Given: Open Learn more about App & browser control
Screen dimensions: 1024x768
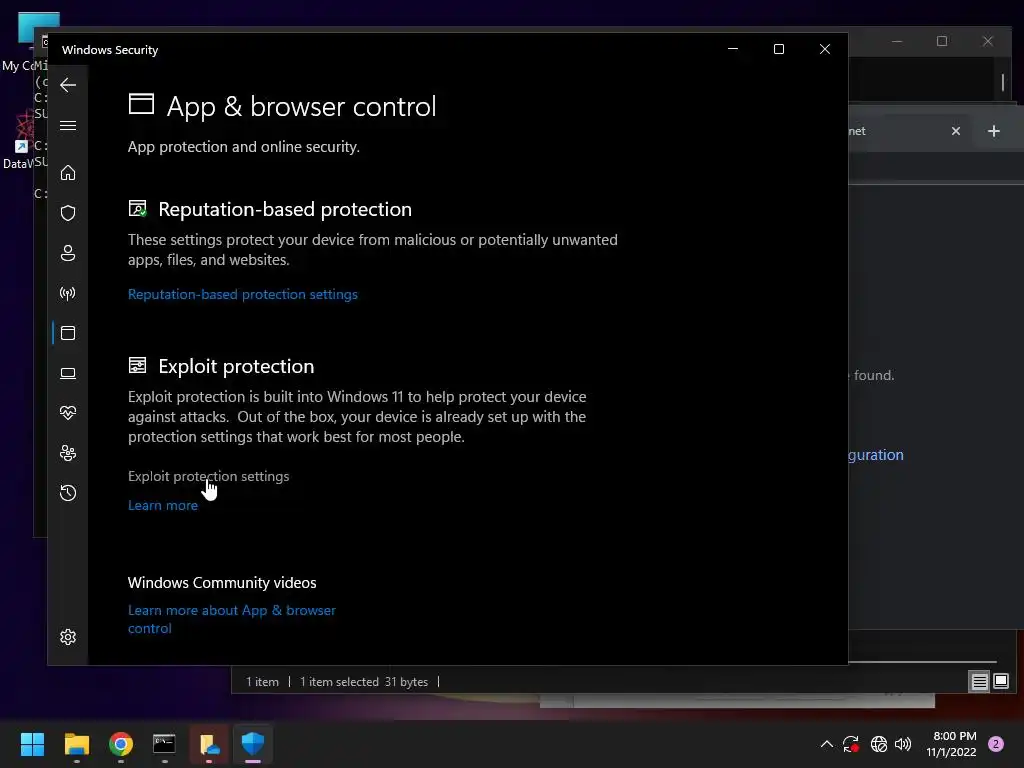Looking at the screenshot, I should [x=232, y=619].
